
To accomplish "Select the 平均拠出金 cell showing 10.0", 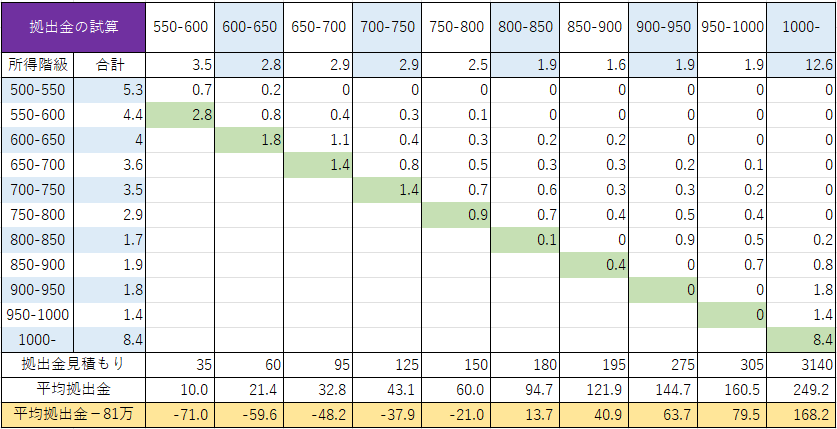I will pos(181,388).
